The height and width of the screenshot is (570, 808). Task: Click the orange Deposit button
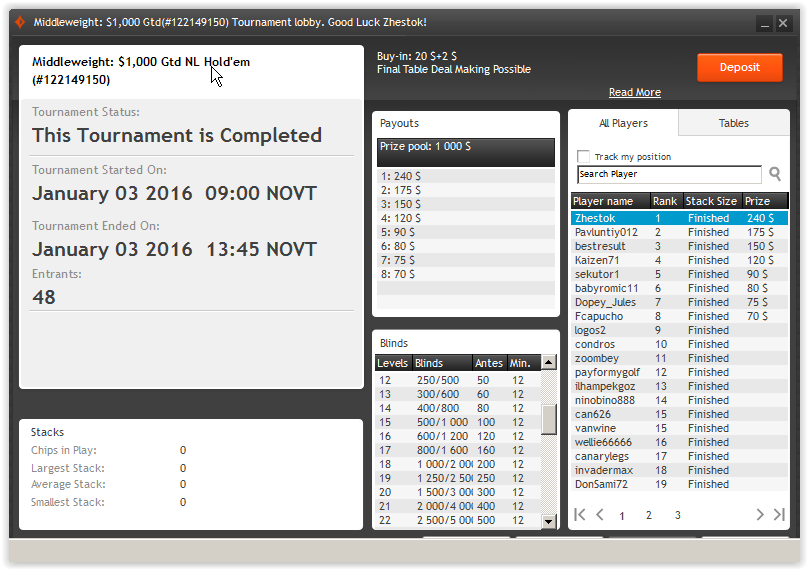pyautogui.click(x=739, y=68)
